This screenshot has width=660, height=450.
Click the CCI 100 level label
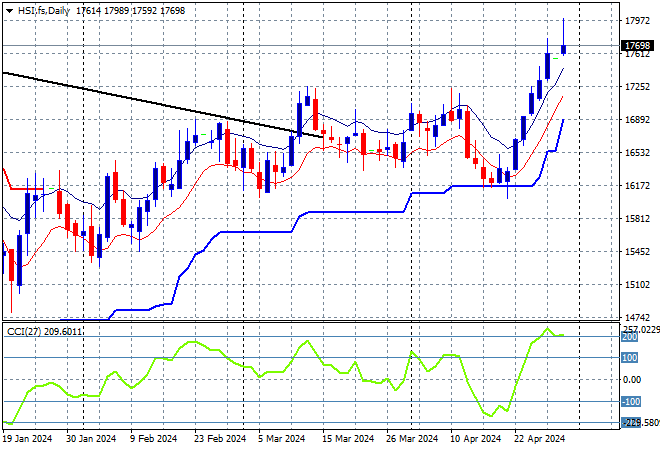[x=630, y=358]
